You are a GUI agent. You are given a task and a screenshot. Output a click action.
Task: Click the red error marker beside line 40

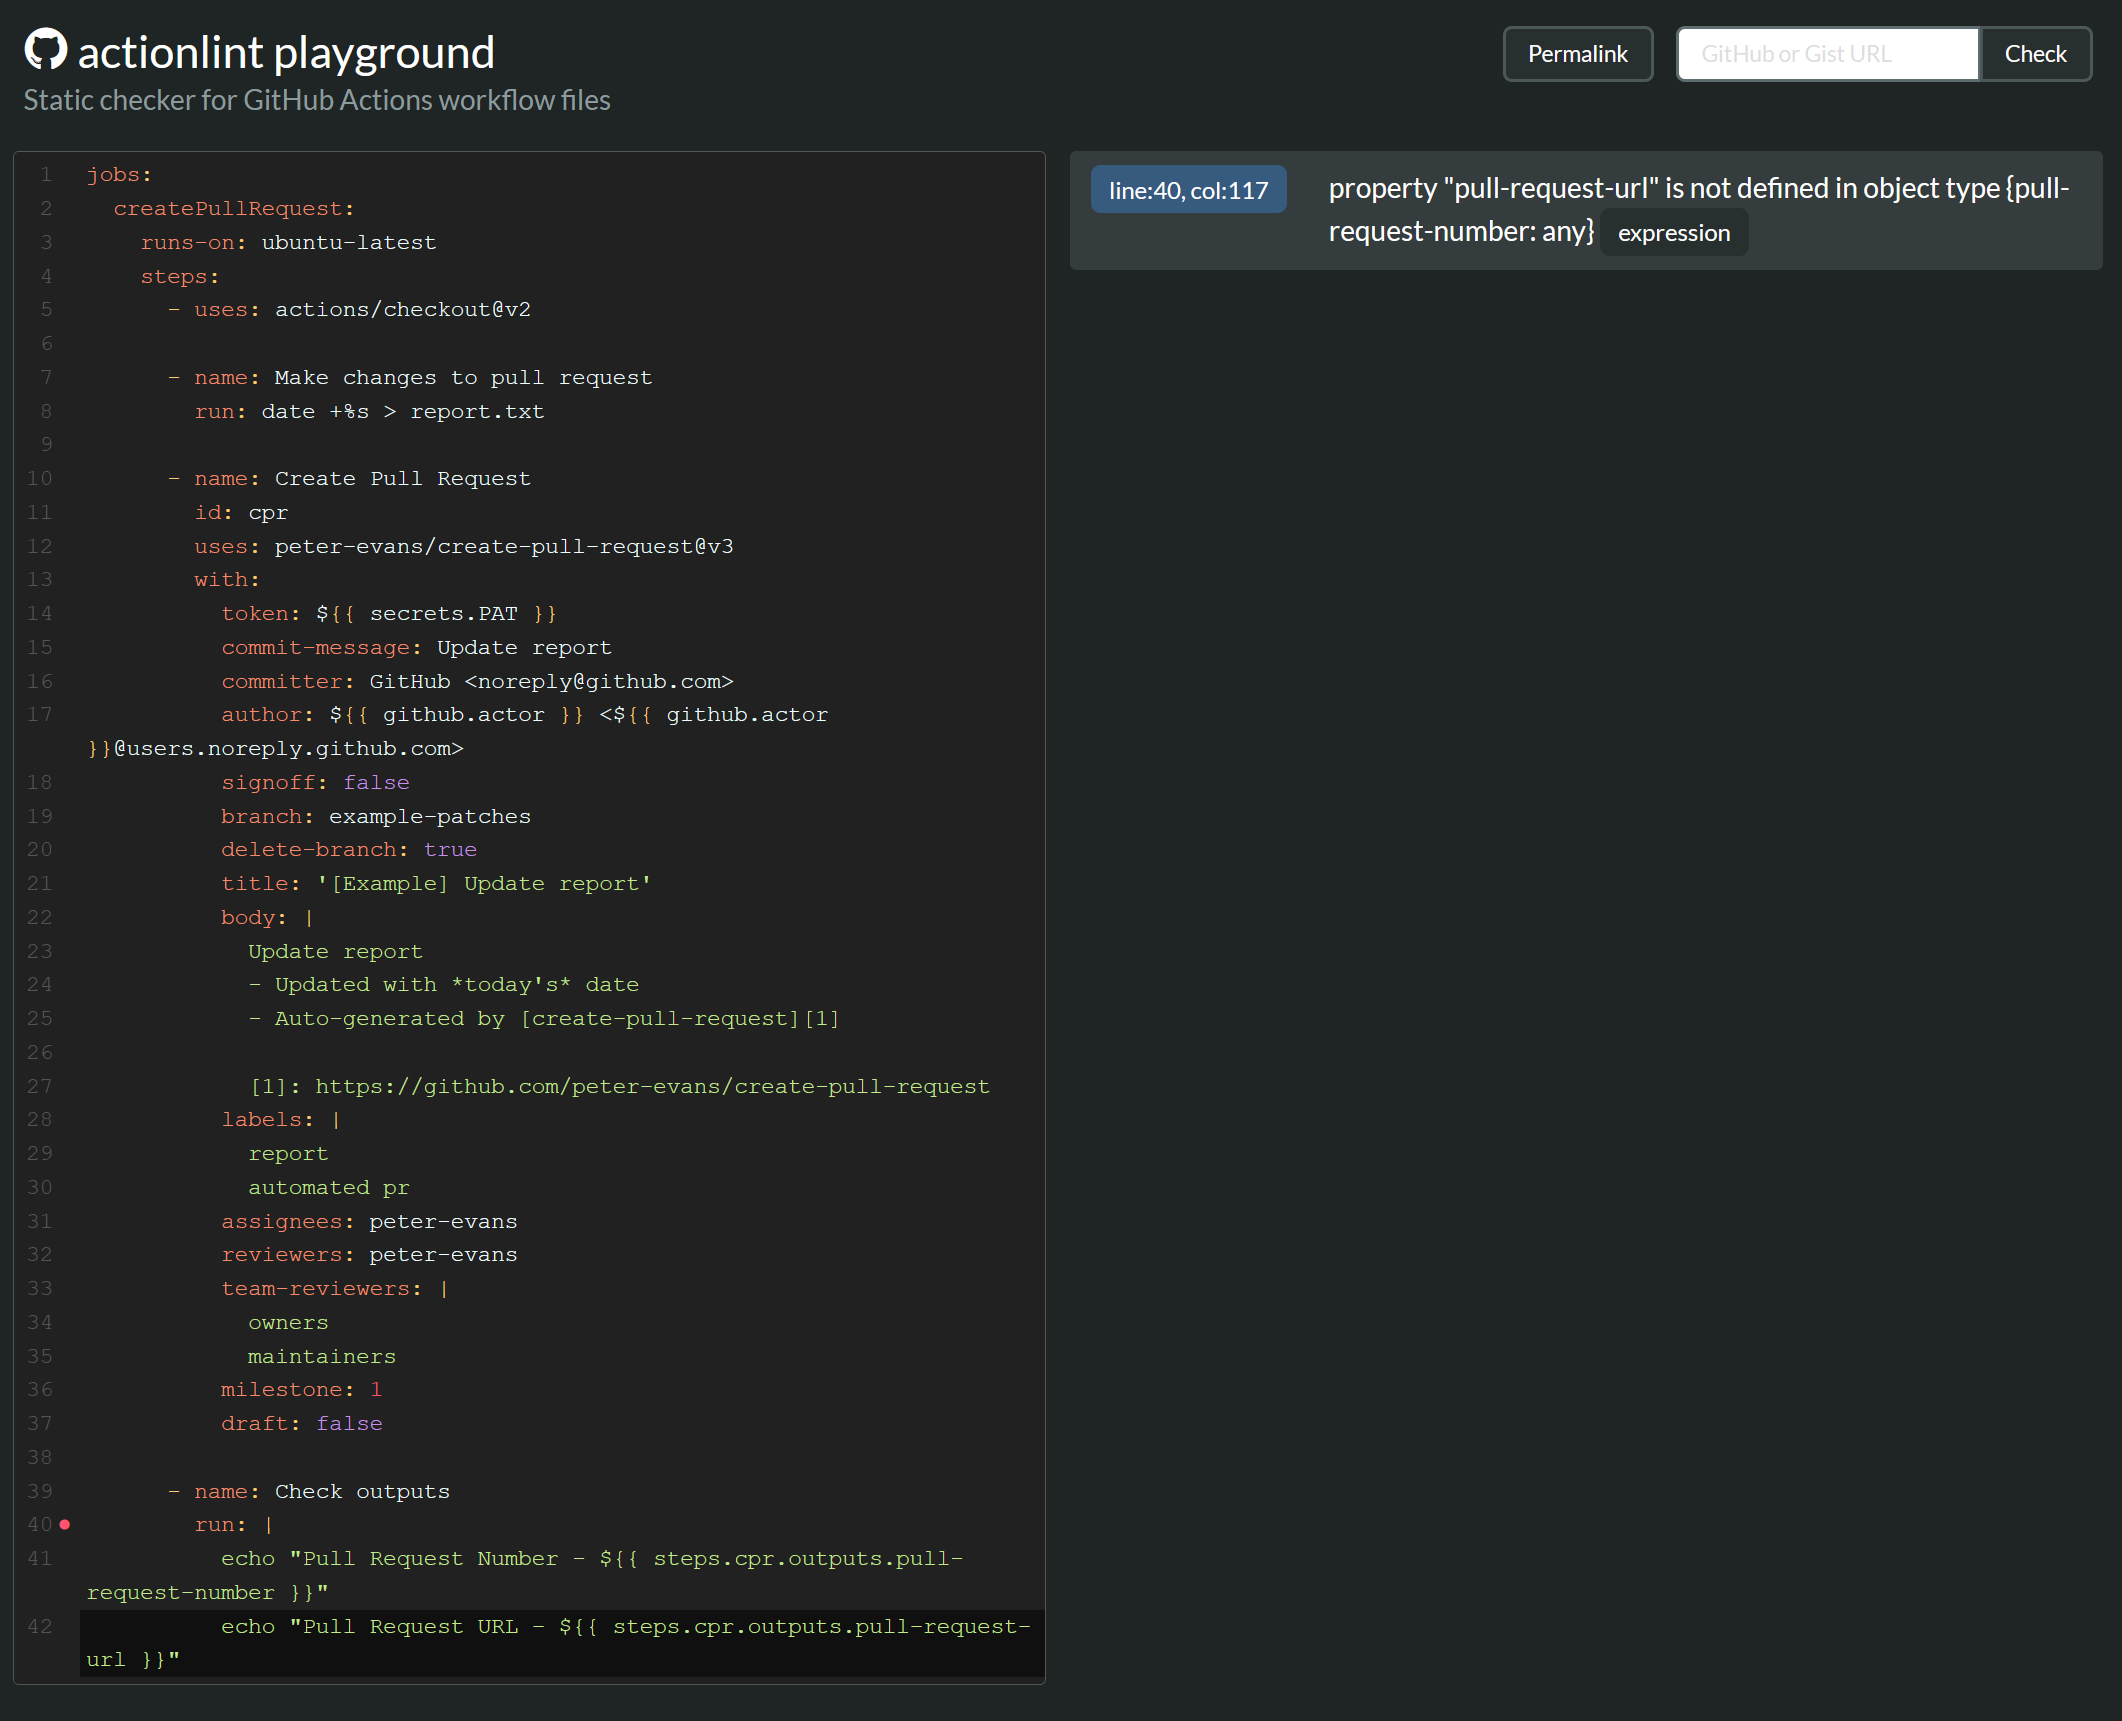[66, 1524]
